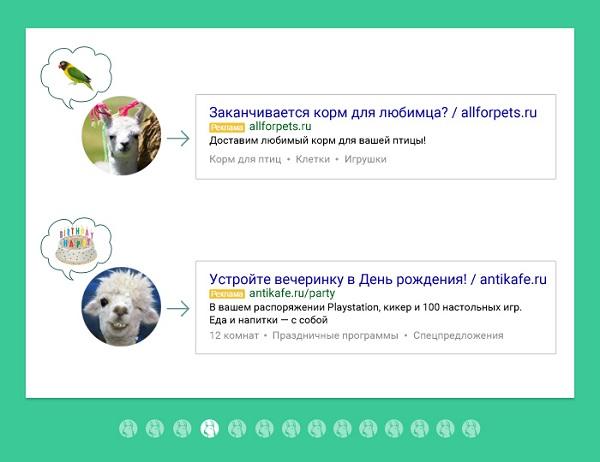Visit the green allforpets.ru URL
600x462 pixels.
click(x=280, y=126)
